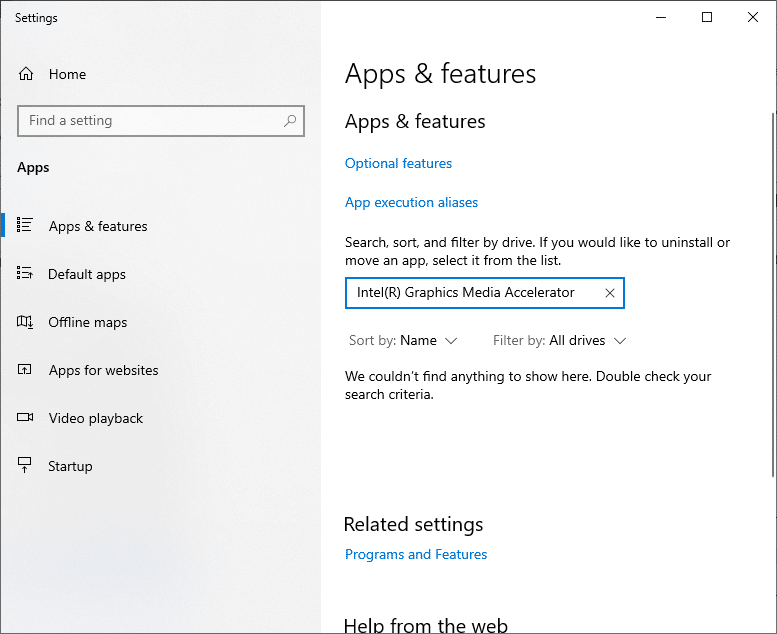Click the vertical scrollbar on the right
777x634 pixels.
[772, 300]
